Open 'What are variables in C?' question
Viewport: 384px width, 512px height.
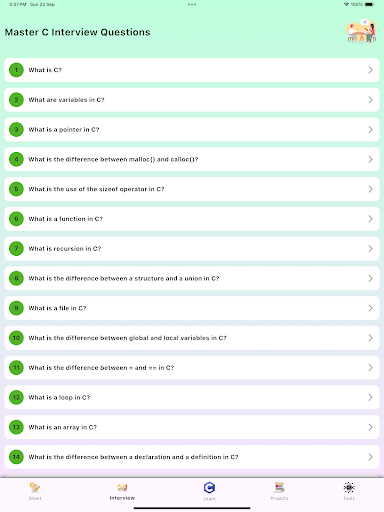pos(192,100)
